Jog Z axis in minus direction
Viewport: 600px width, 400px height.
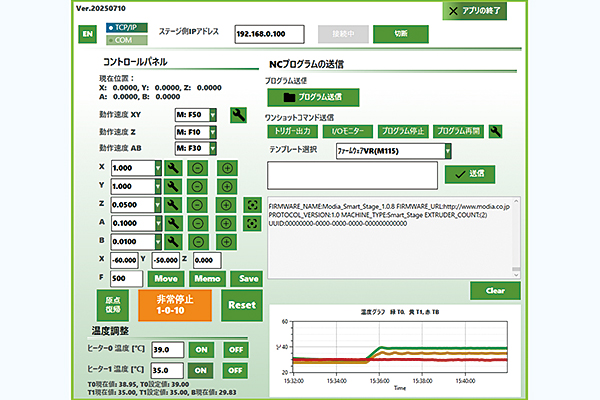point(197,205)
